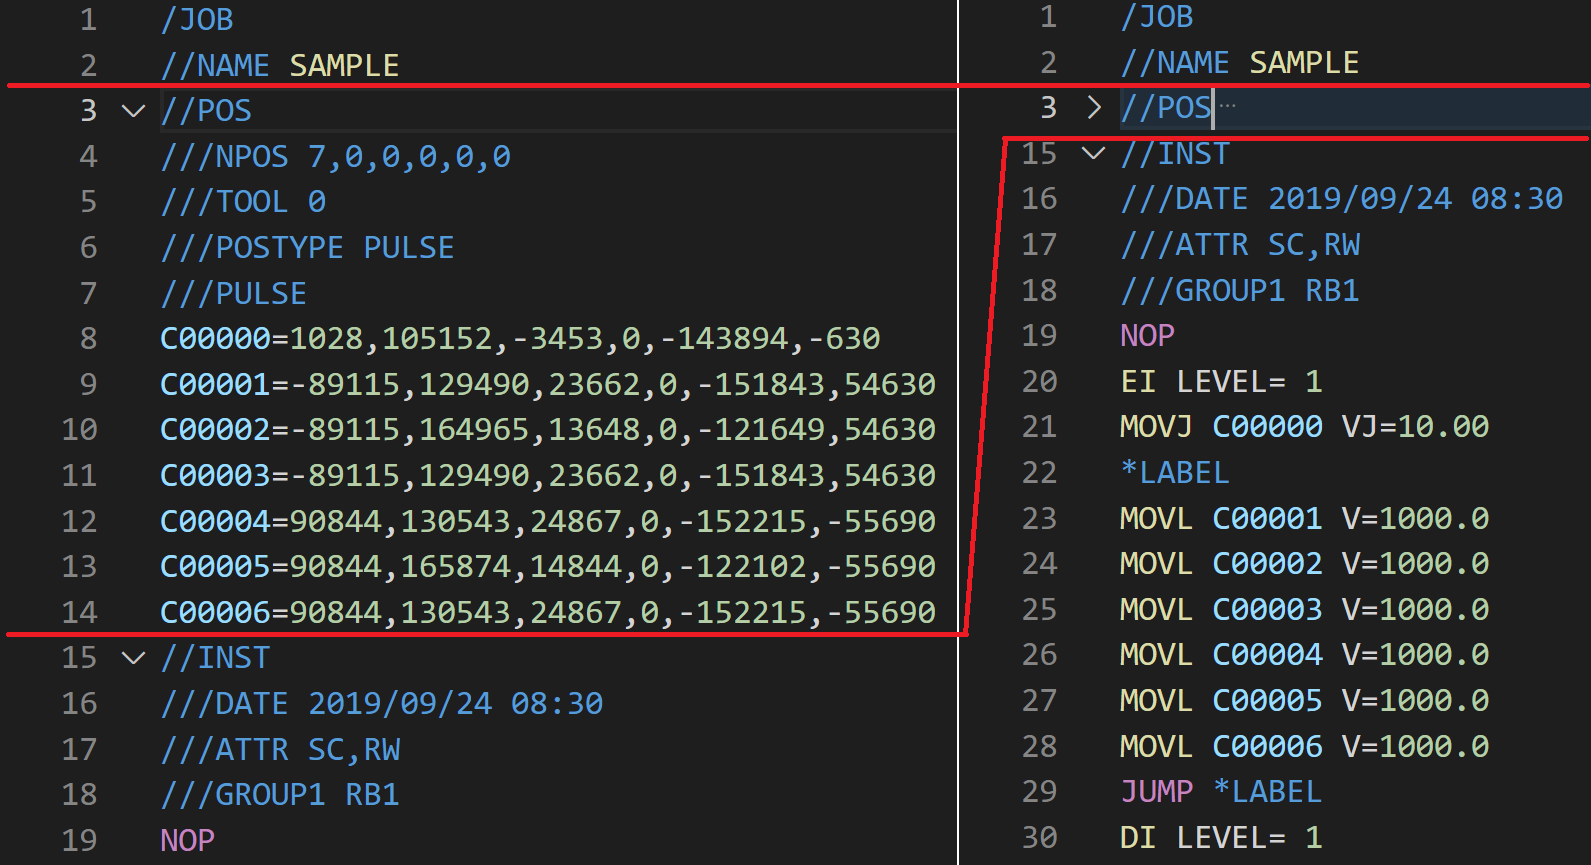Click the MOVL C00001 V=1000.0 instruction
The height and width of the screenshot is (865, 1591).
coord(1305,519)
